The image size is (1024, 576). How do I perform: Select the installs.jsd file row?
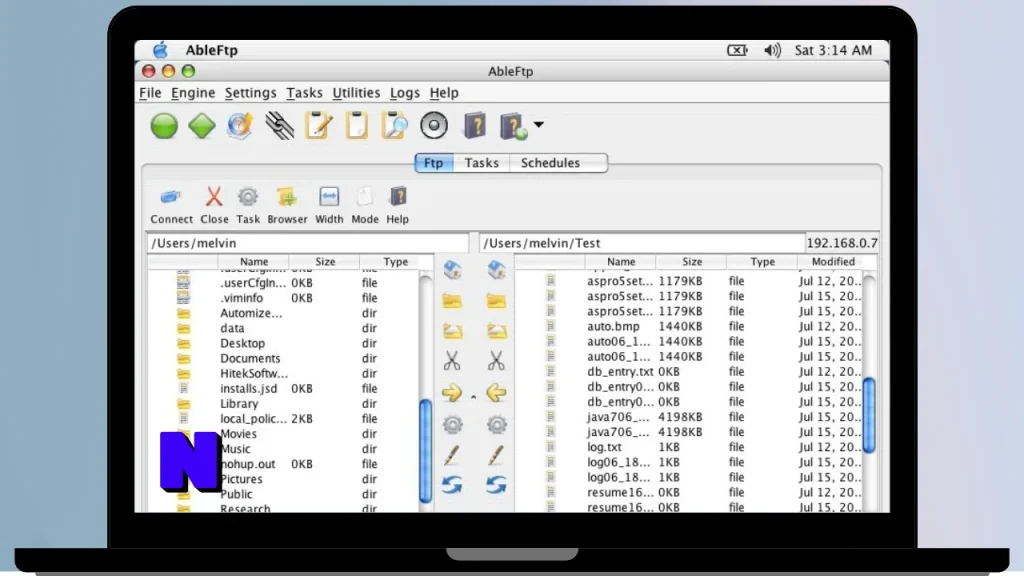pyautogui.click(x=283, y=388)
